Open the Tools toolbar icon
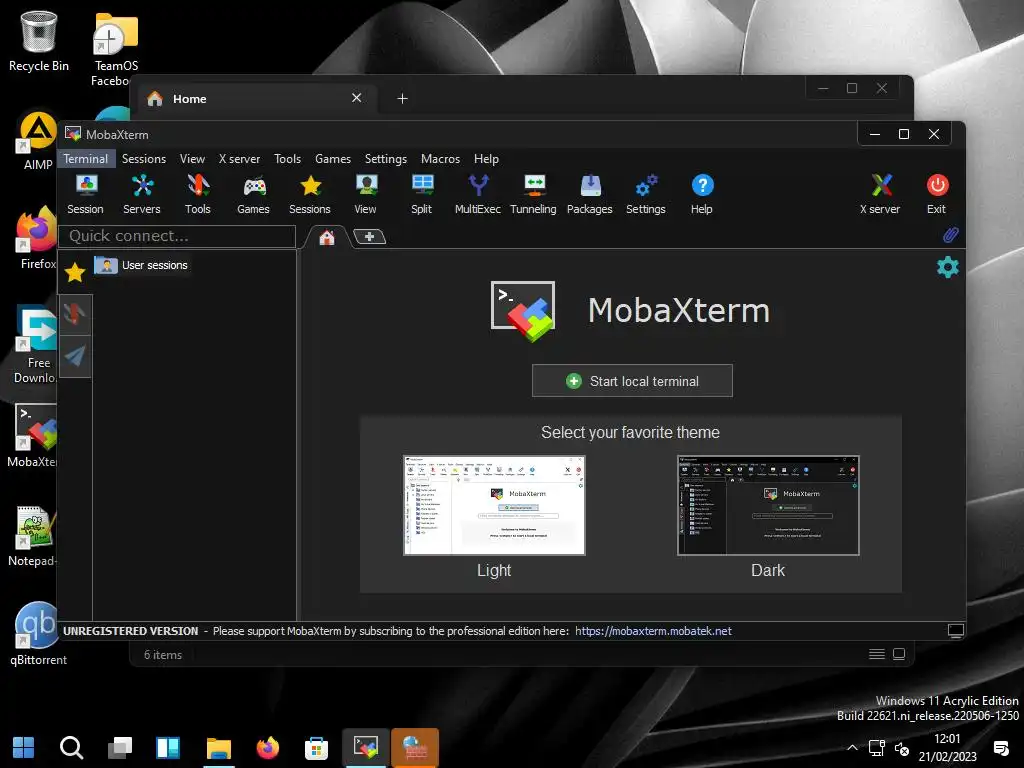Image resolution: width=1024 pixels, height=768 pixels. click(197, 195)
